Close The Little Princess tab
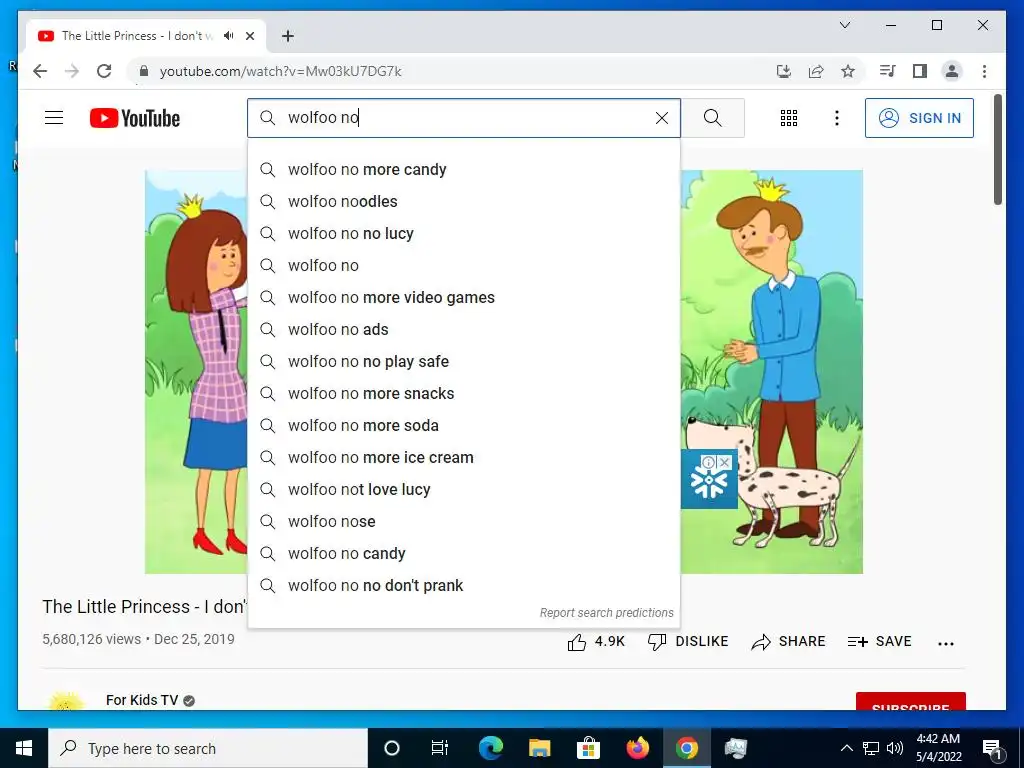This screenshot has width=1024, height=768. [249, 36]
